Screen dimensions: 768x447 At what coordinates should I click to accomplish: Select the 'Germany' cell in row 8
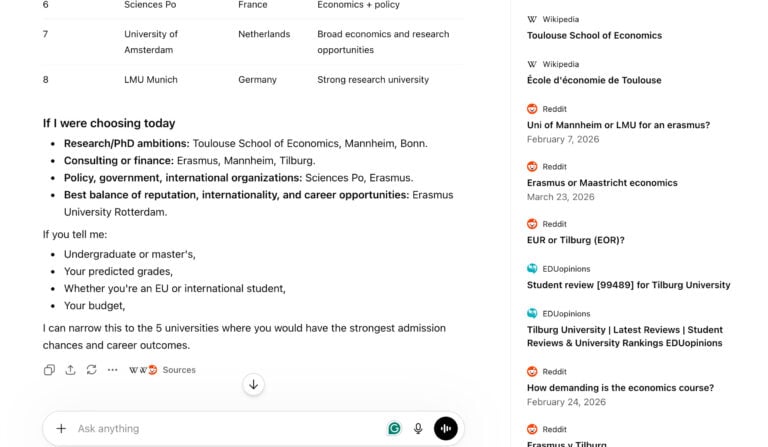257,79
